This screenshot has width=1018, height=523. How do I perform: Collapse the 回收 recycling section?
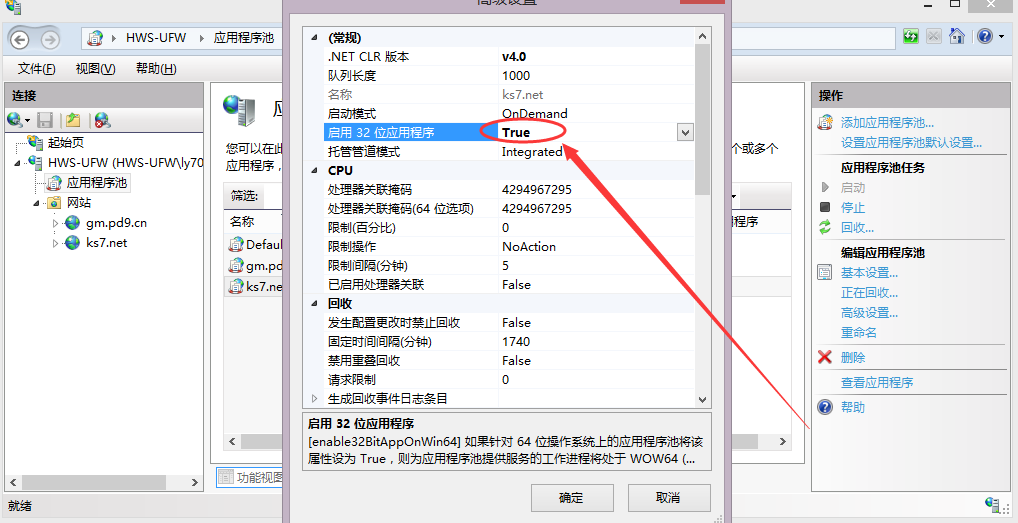click(315, 304)
